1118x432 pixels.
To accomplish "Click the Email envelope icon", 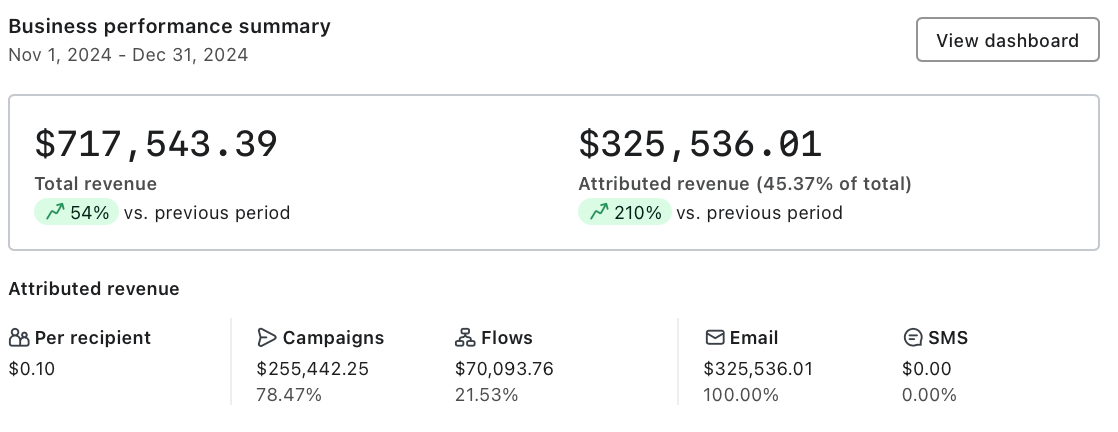I will pos(714,337).
